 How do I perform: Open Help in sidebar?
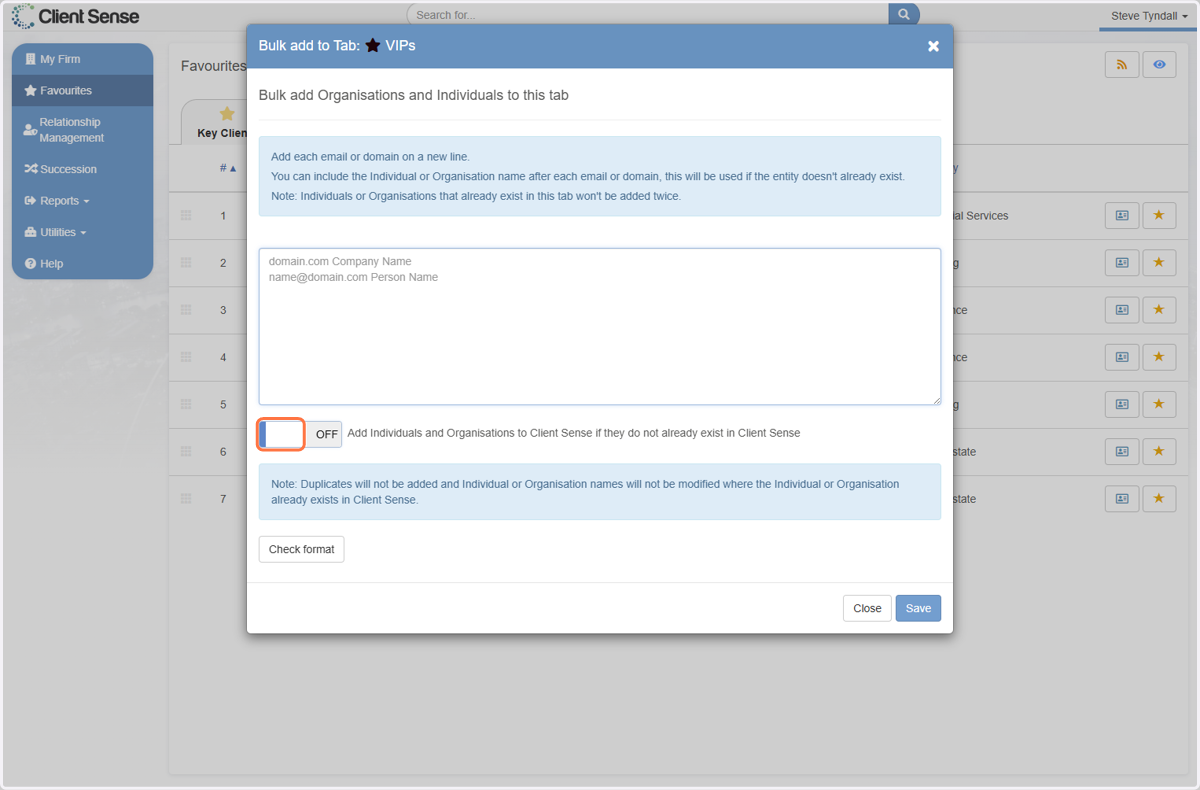click(x=82, y=263)
